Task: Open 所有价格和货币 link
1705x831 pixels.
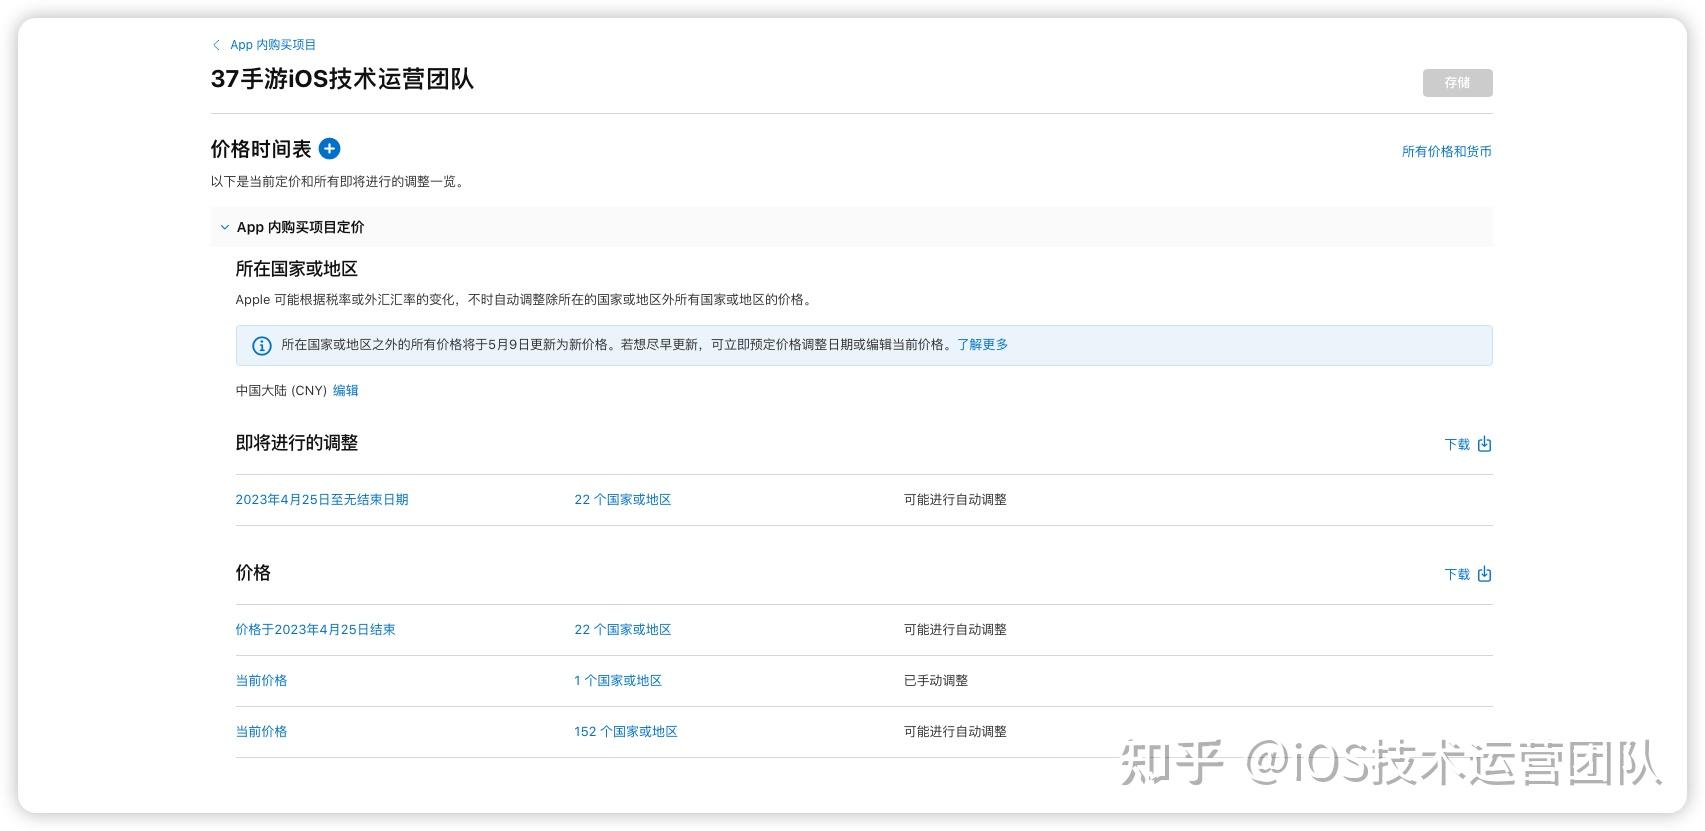Action: (x=1446, y=152)
